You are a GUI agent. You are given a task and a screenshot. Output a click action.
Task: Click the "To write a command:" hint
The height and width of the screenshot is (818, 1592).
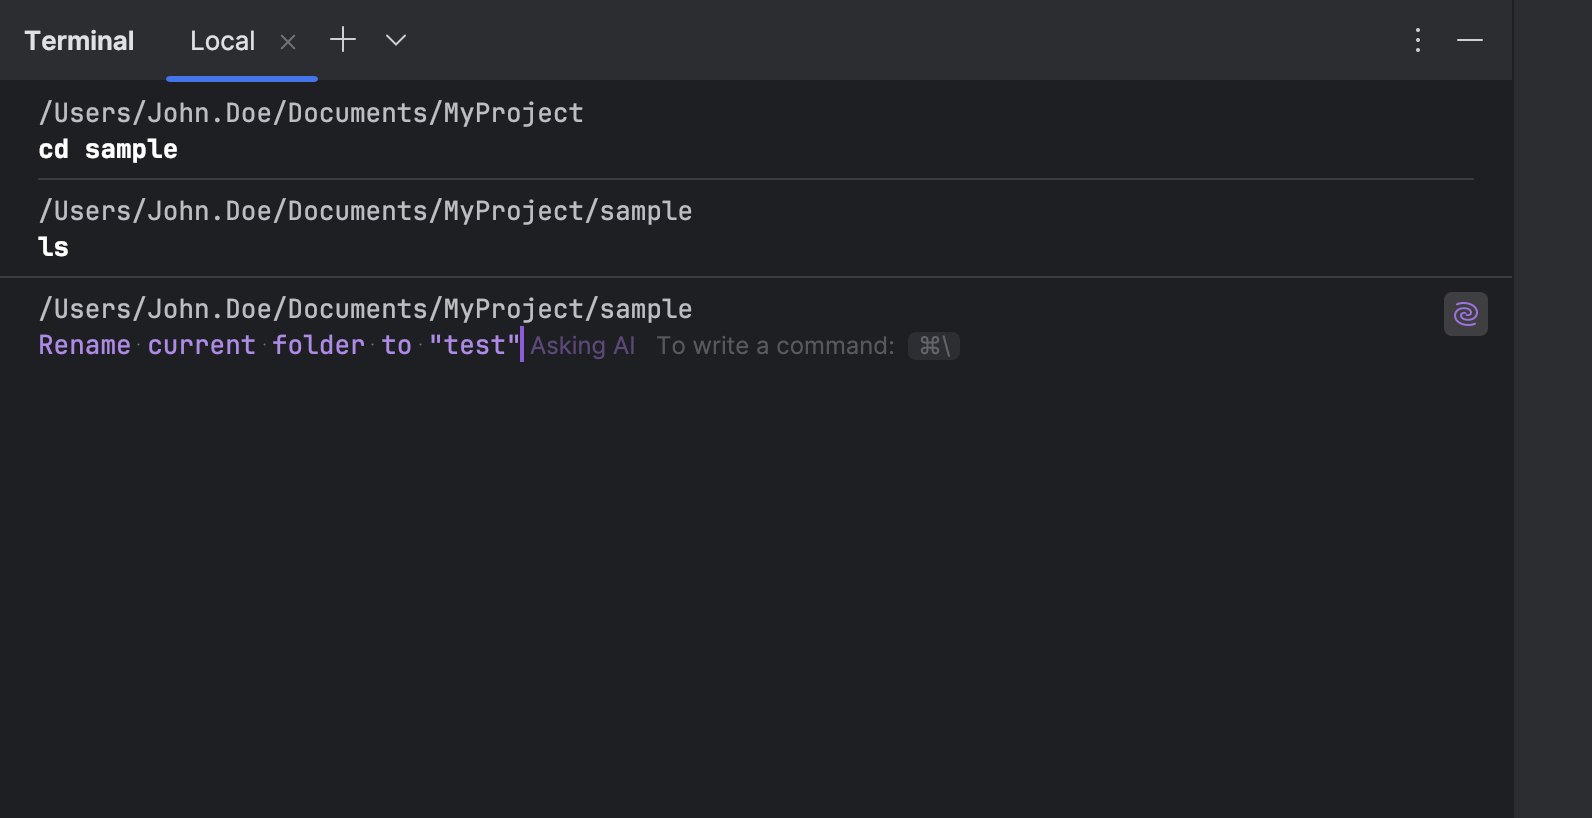point(775,346)
